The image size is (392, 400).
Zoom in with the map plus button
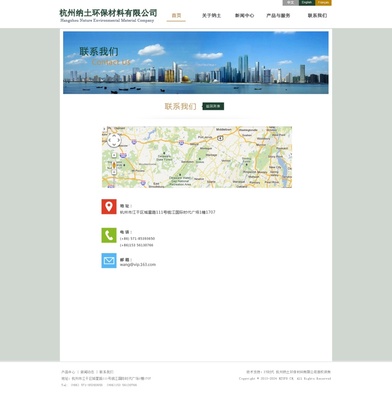point(114,155)
